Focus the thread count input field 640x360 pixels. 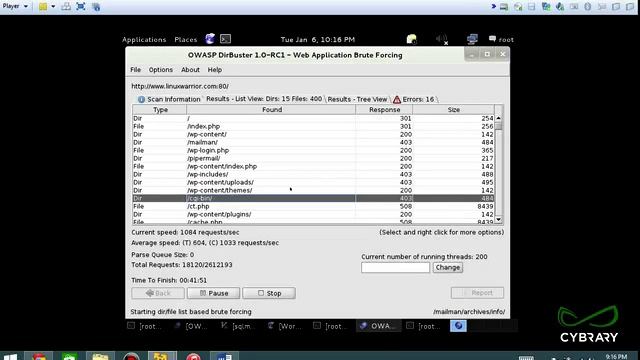(395, 268)
